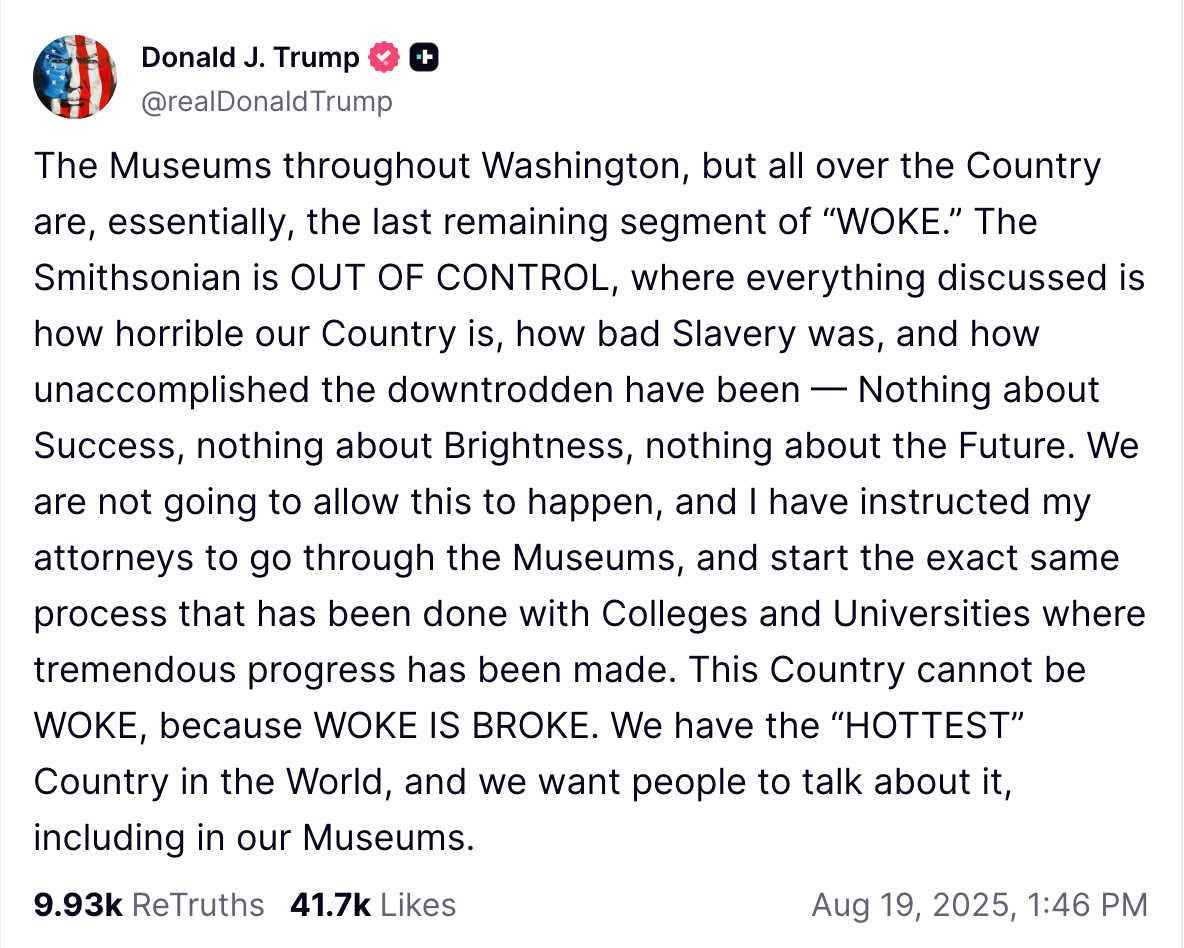
Task: View the 9.93k ReTruths count
Action: pyautogui.click(x=78, y=904)
